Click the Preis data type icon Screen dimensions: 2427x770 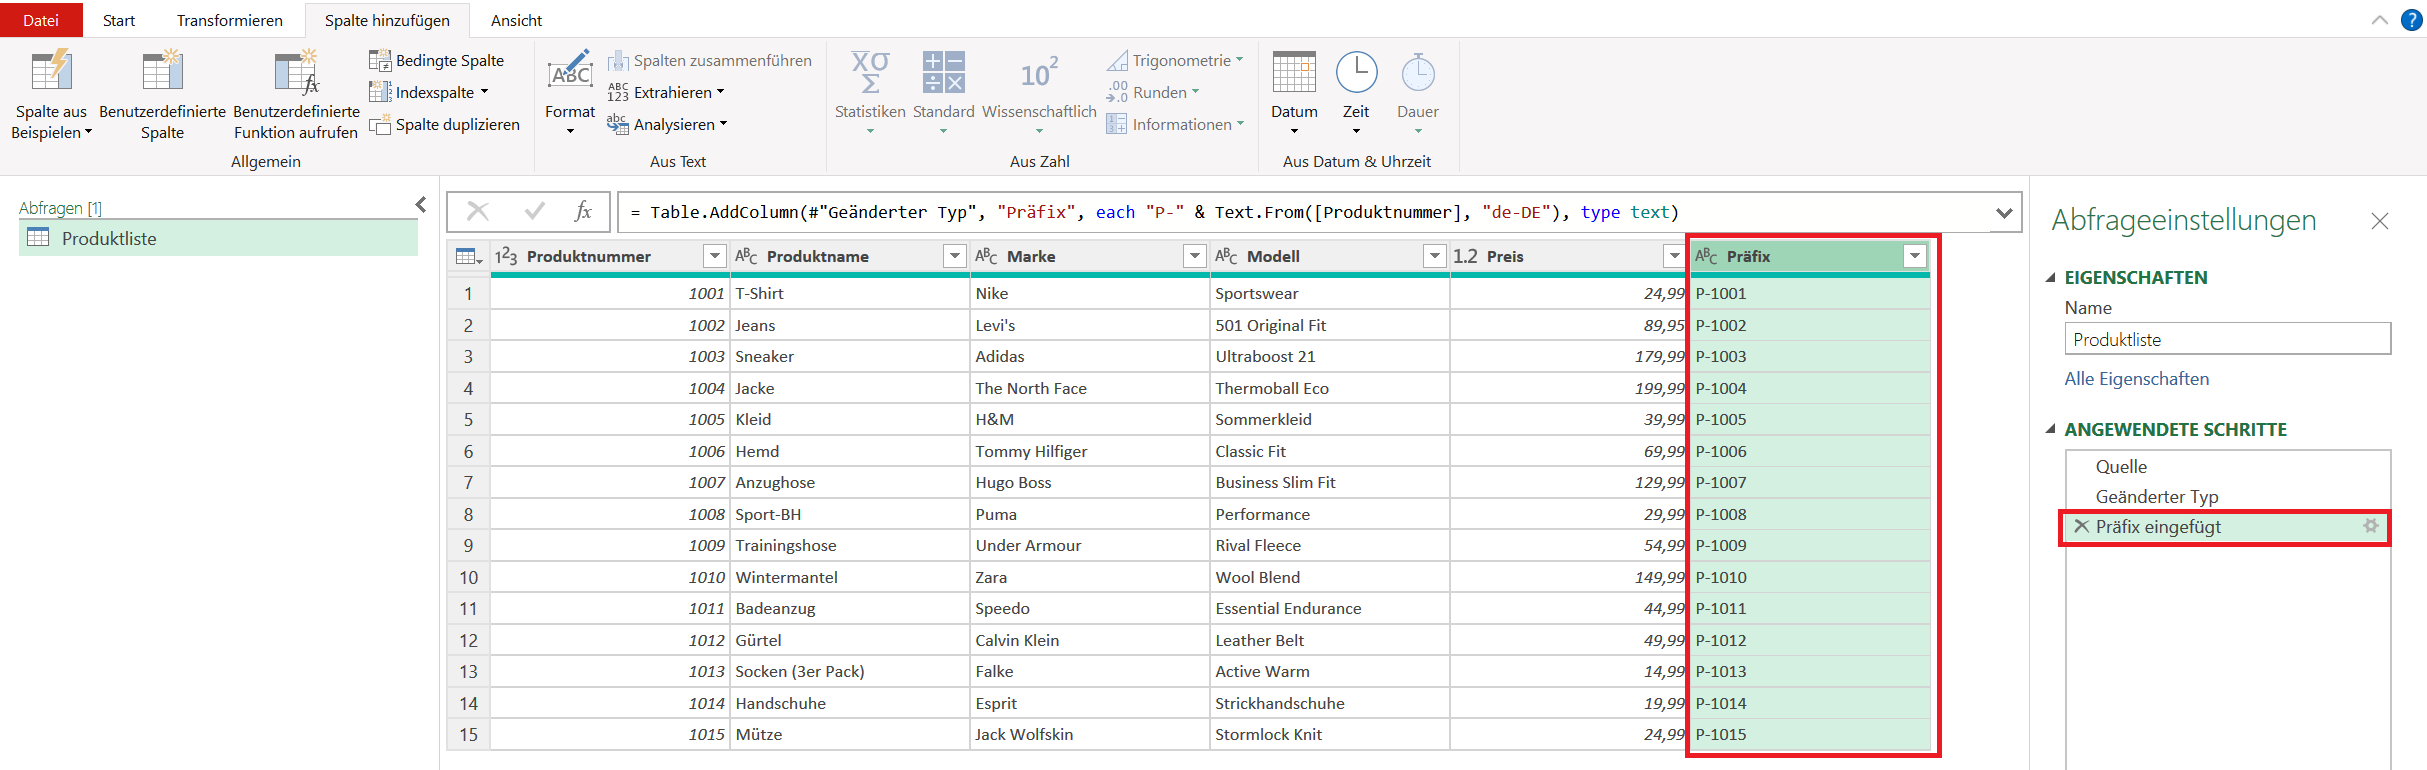(x=1465, y=256)
